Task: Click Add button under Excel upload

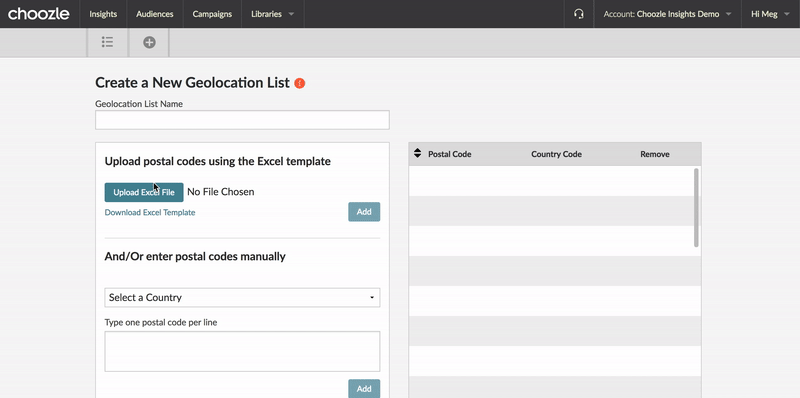Action: click(364, 212)
